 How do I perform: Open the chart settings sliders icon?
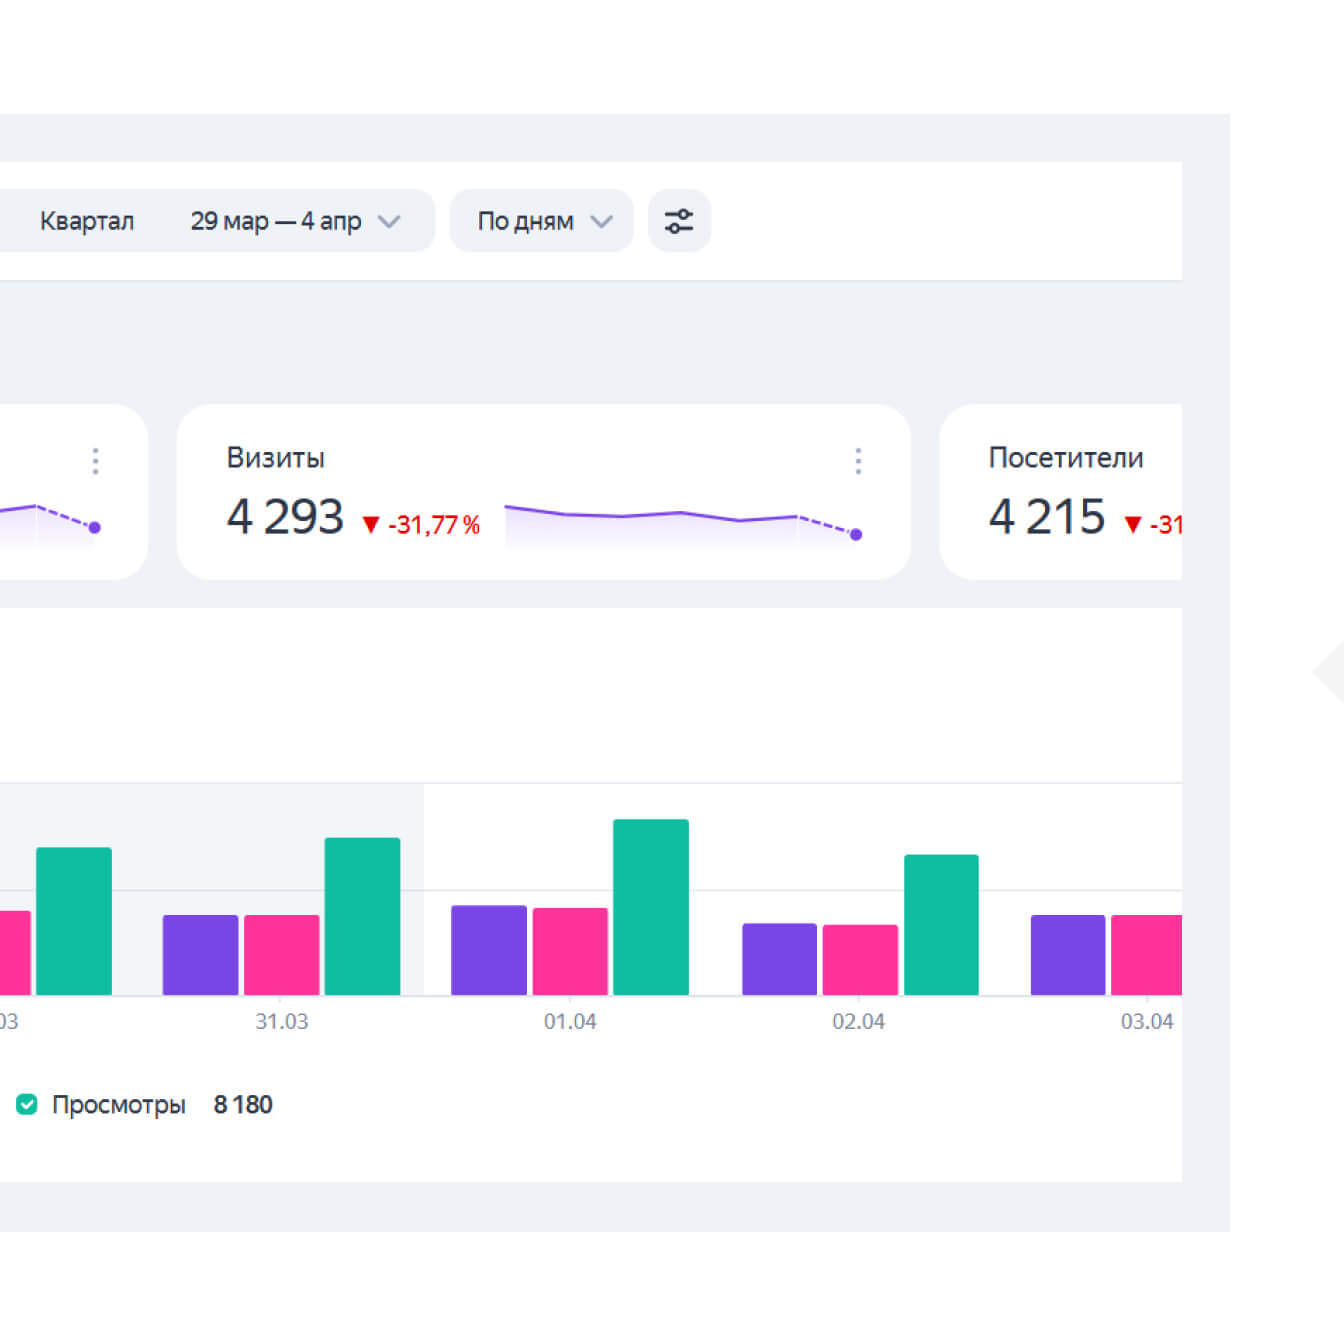(679, 221)
